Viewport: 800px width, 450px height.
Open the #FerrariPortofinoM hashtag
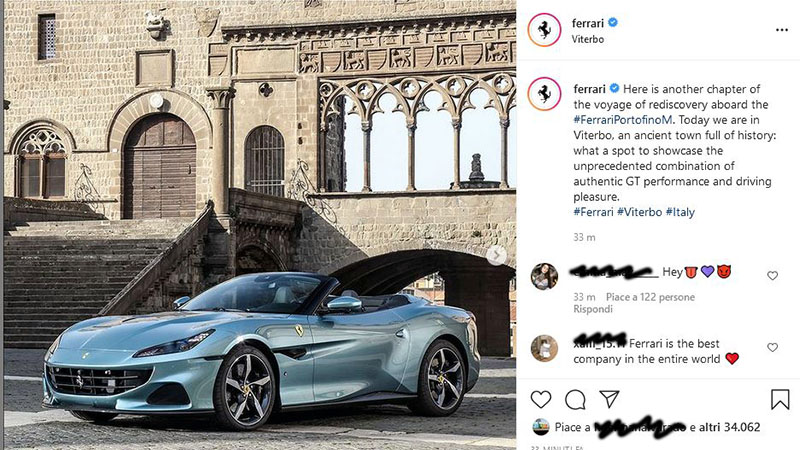coord(623,120)
